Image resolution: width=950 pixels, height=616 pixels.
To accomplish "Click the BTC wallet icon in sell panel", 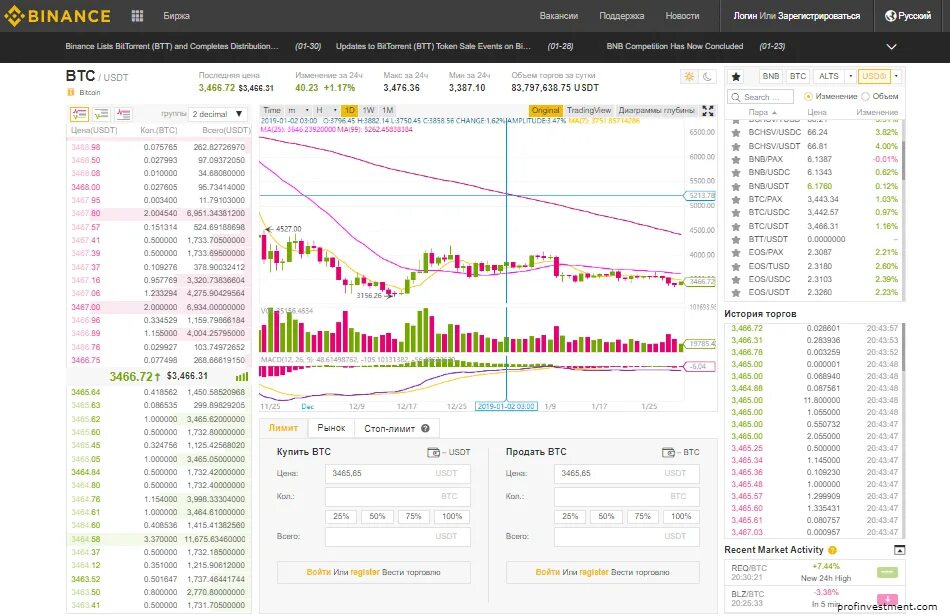I will click(668, 452).
